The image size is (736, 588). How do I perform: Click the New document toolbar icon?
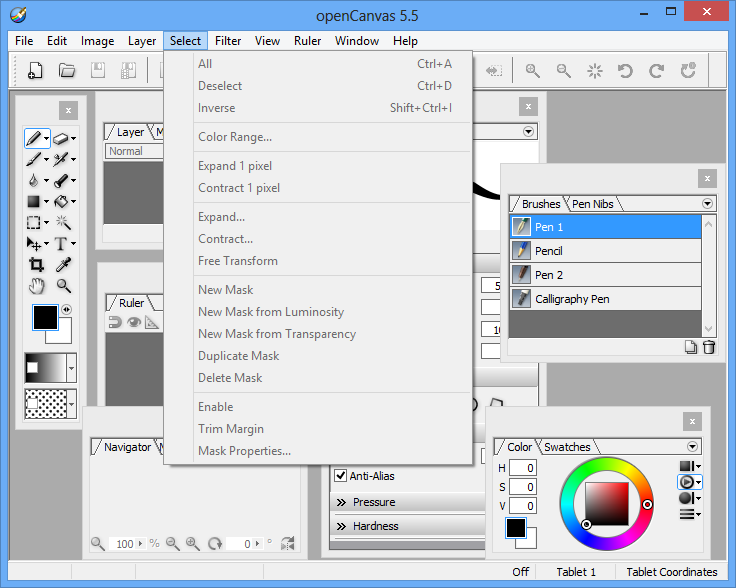coord(35,71)
